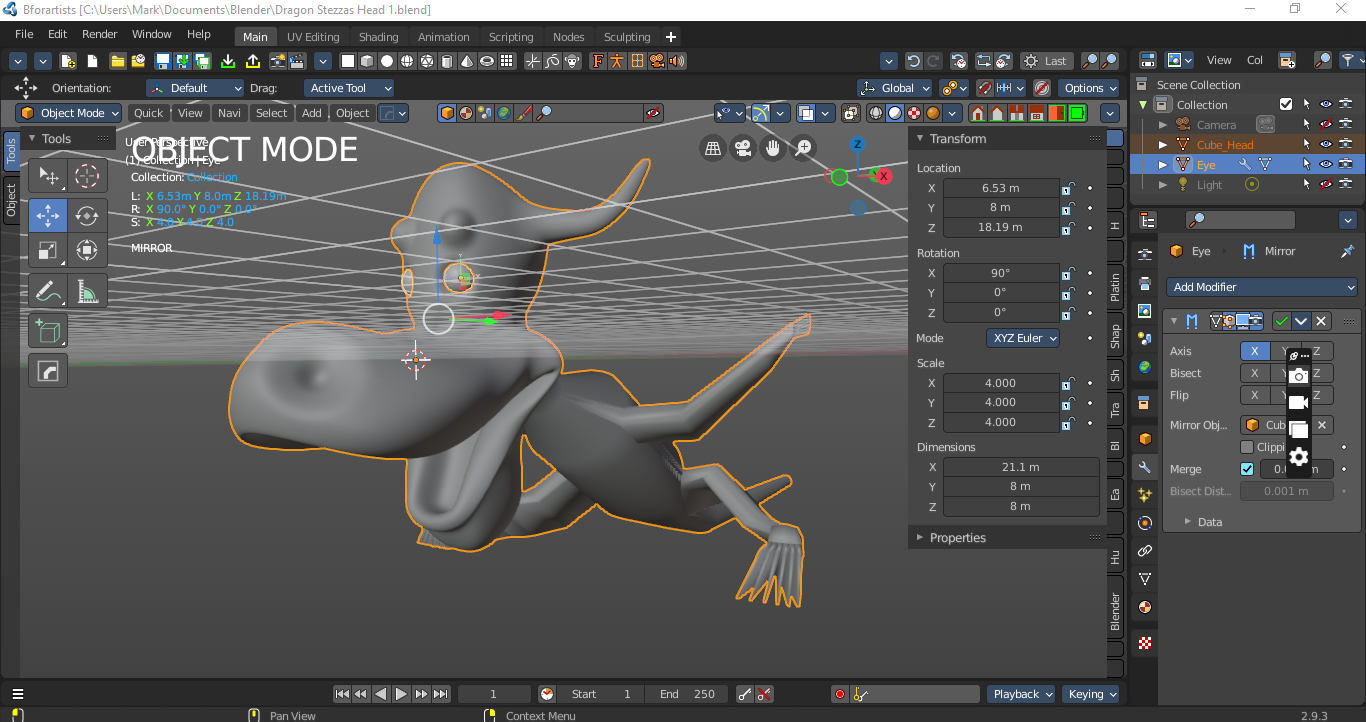Screen dimensions: 1366x722
Task: Open the Add Modifier dropdown
Action: tap(1264, 287)
